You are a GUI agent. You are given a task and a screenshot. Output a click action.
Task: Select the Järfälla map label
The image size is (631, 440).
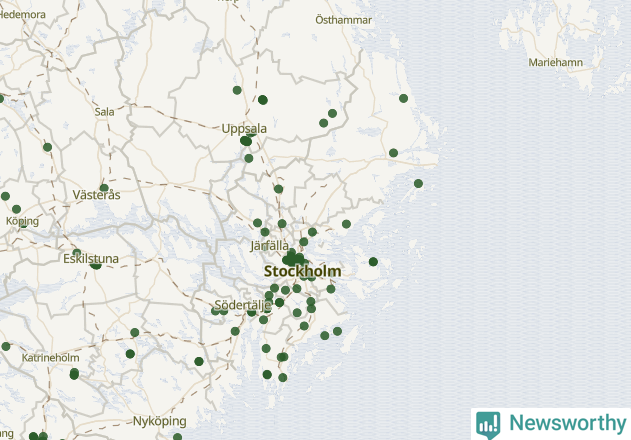[270, 246]
